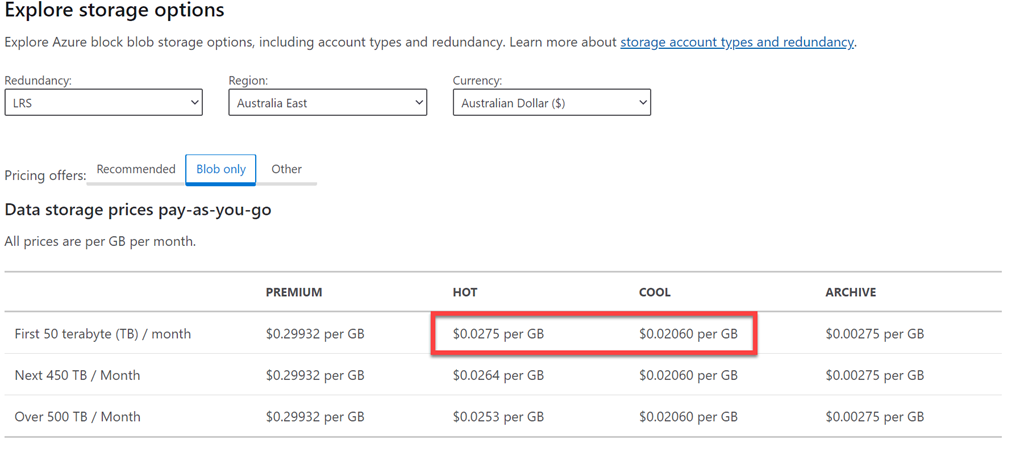Viewport: 1024px width, 452px height.
Task: Click the Hot price $0.0264 per GB
Action: (498, 376)
